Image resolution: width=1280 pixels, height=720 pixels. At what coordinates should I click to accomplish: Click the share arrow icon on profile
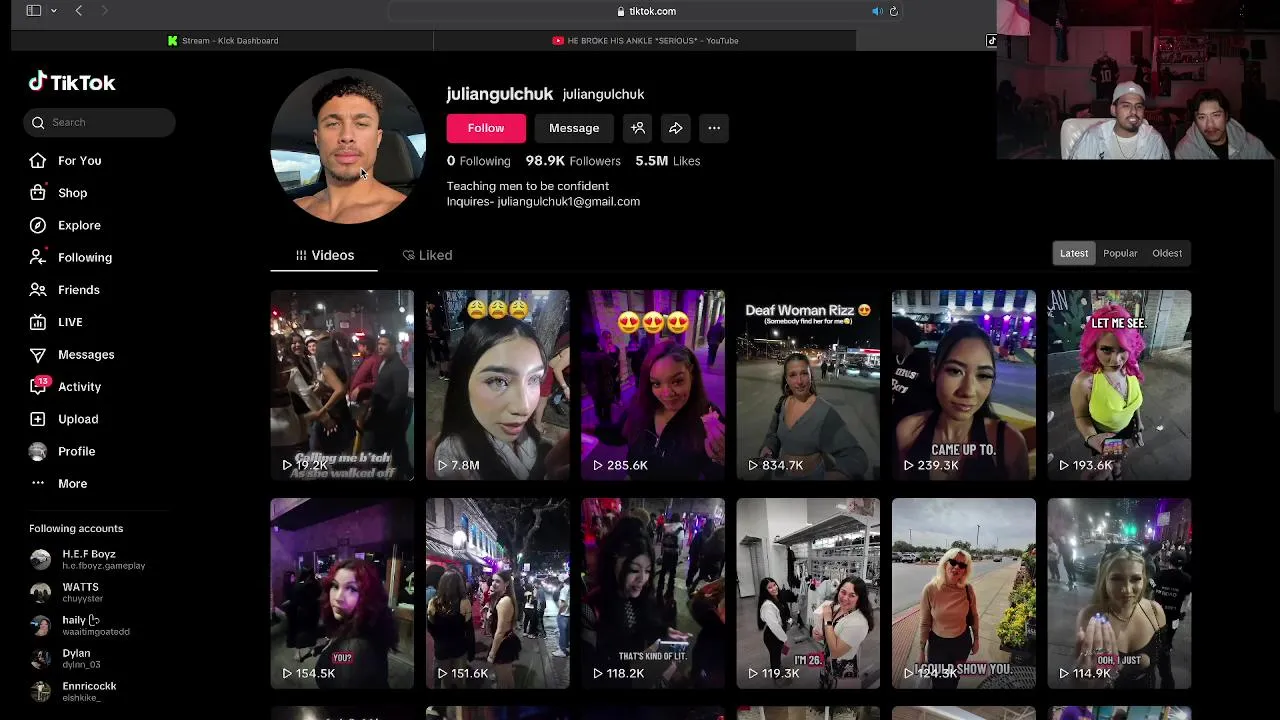pos(676,128)
